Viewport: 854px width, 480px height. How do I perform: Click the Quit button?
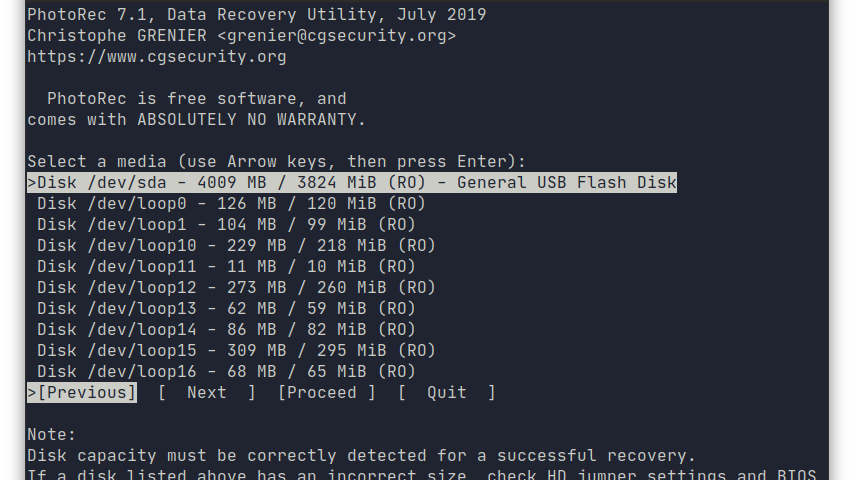pyautogui.click(x=447, y=393)
